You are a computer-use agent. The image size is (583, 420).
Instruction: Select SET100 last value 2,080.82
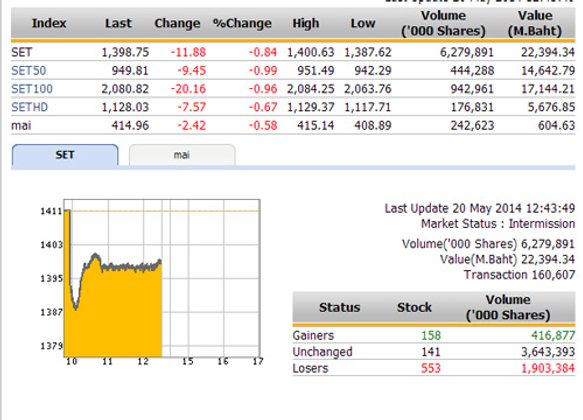pos(125,89)
